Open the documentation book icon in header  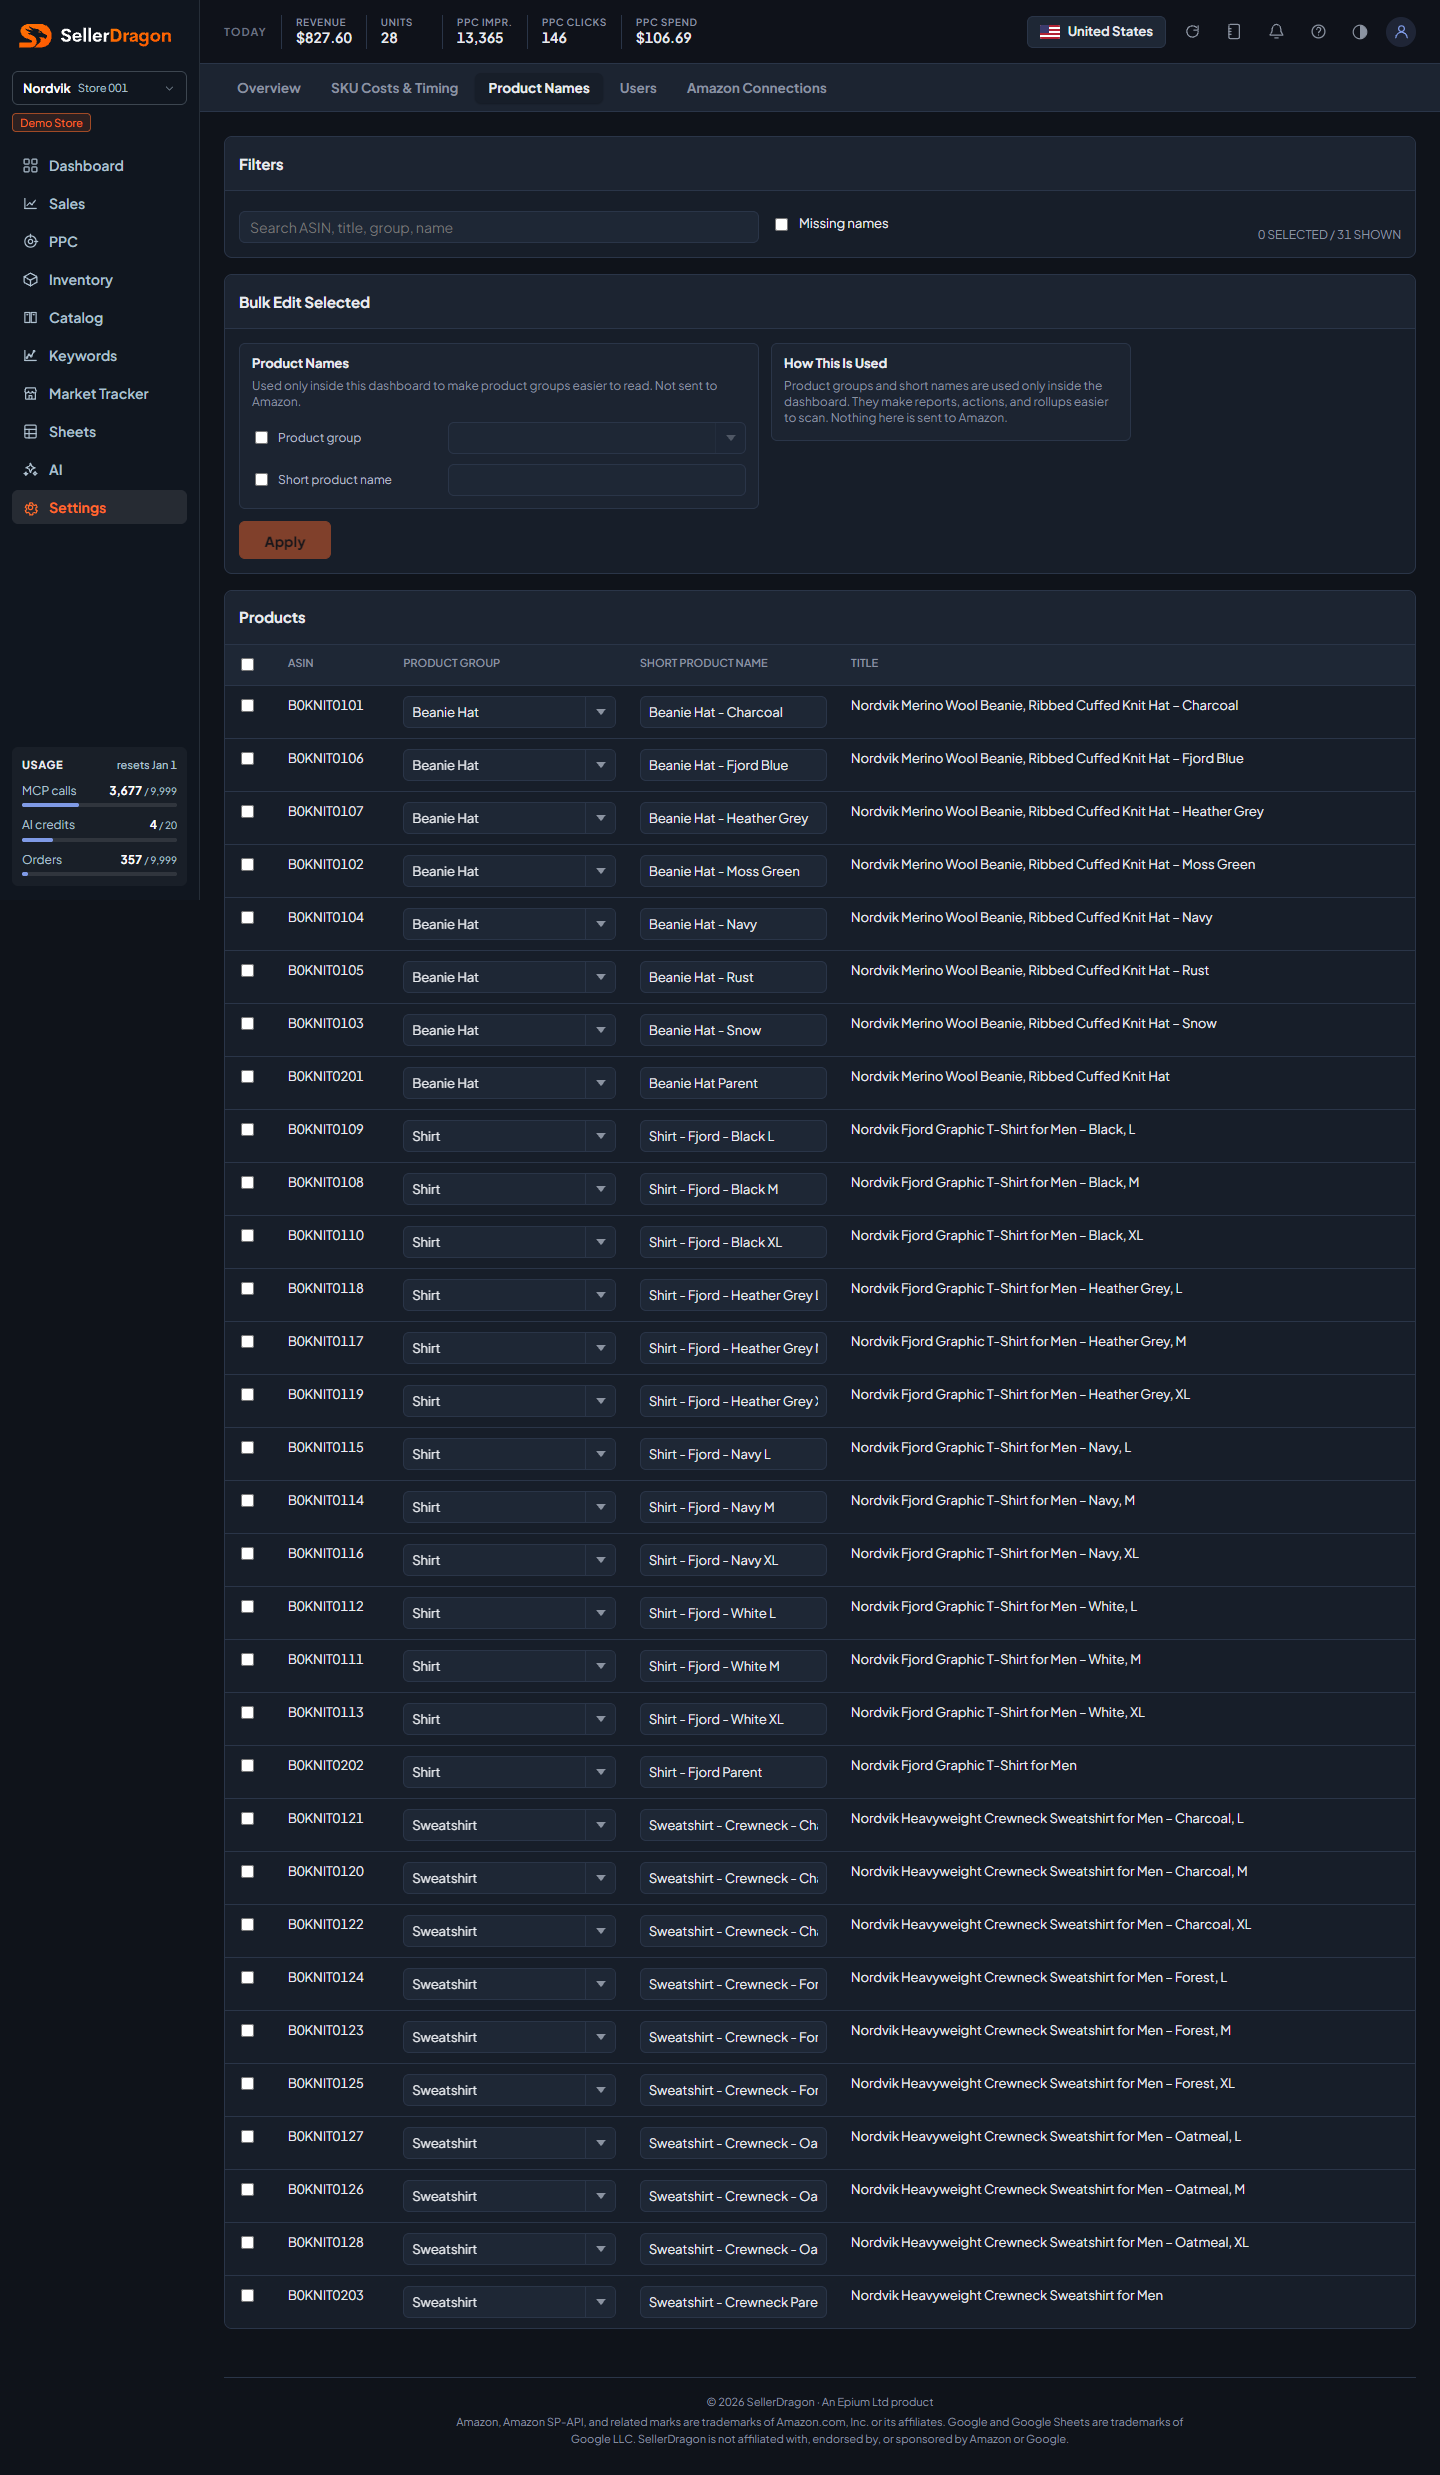pyautogui.click(x=1234, y=32)
